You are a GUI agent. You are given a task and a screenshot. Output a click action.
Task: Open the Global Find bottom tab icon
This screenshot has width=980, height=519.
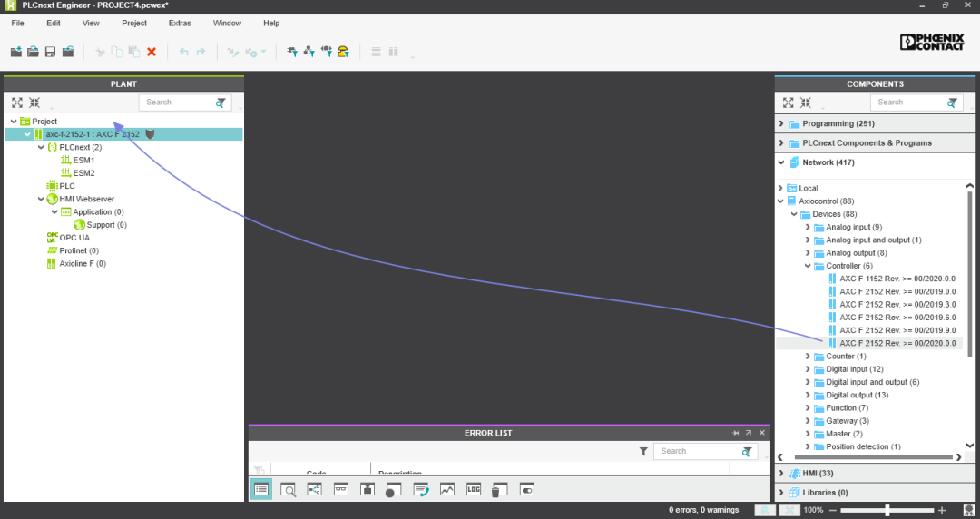[x=288, y=490]
